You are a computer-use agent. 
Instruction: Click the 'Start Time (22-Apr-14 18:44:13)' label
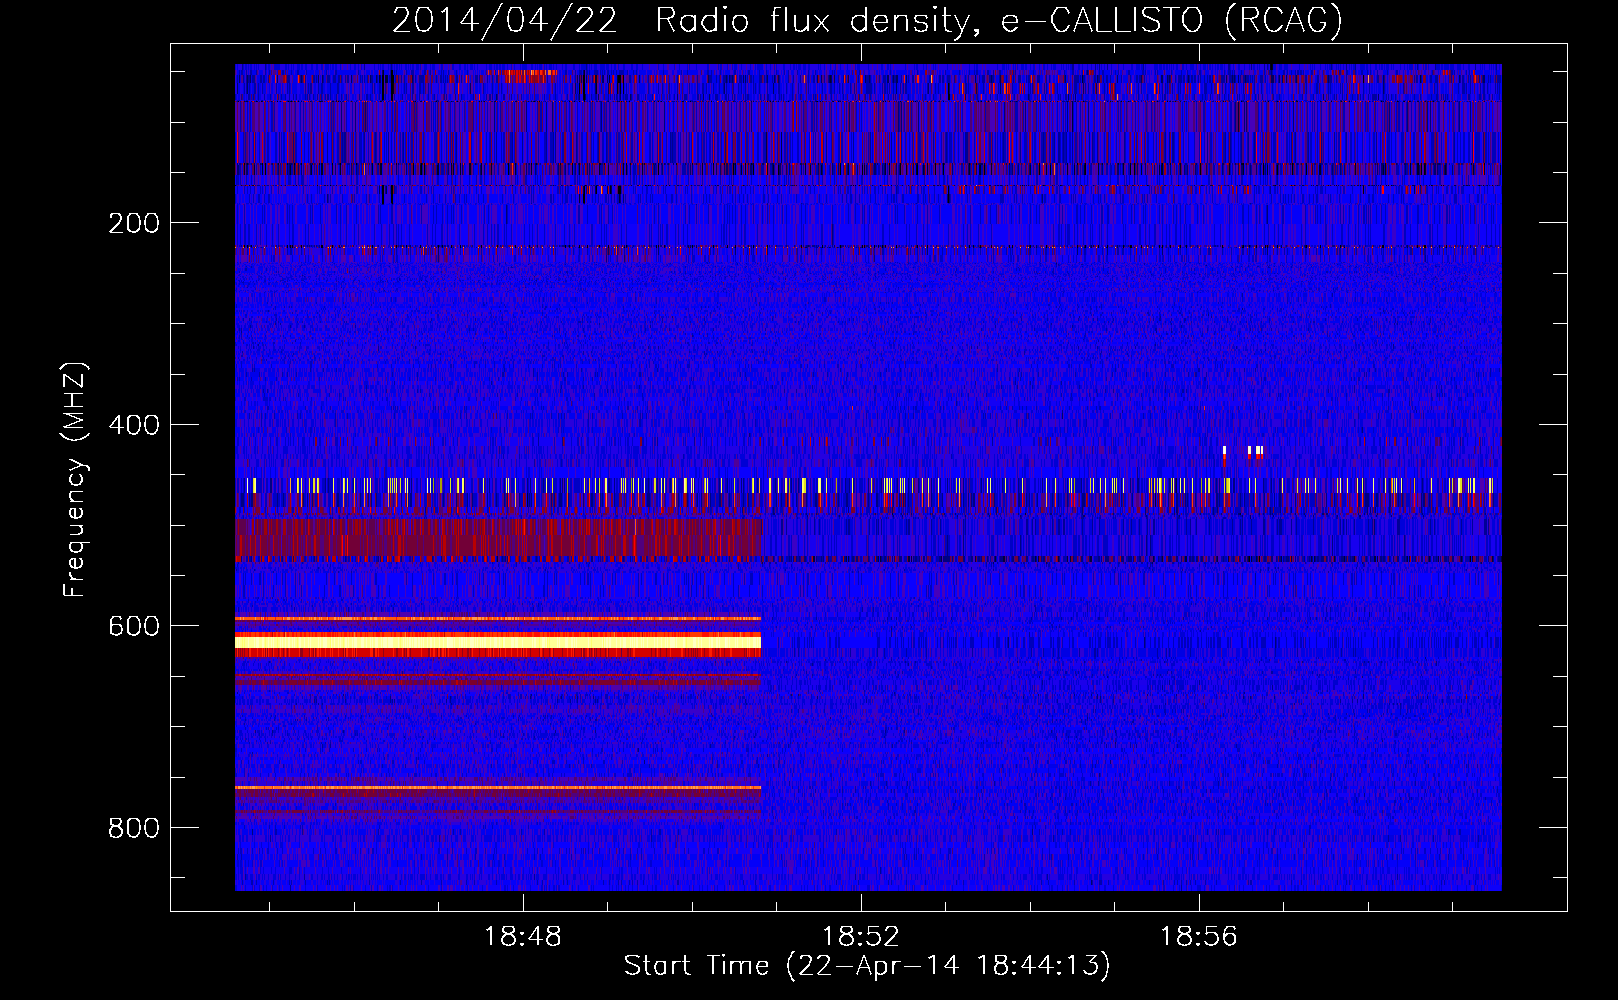(867, 966)
